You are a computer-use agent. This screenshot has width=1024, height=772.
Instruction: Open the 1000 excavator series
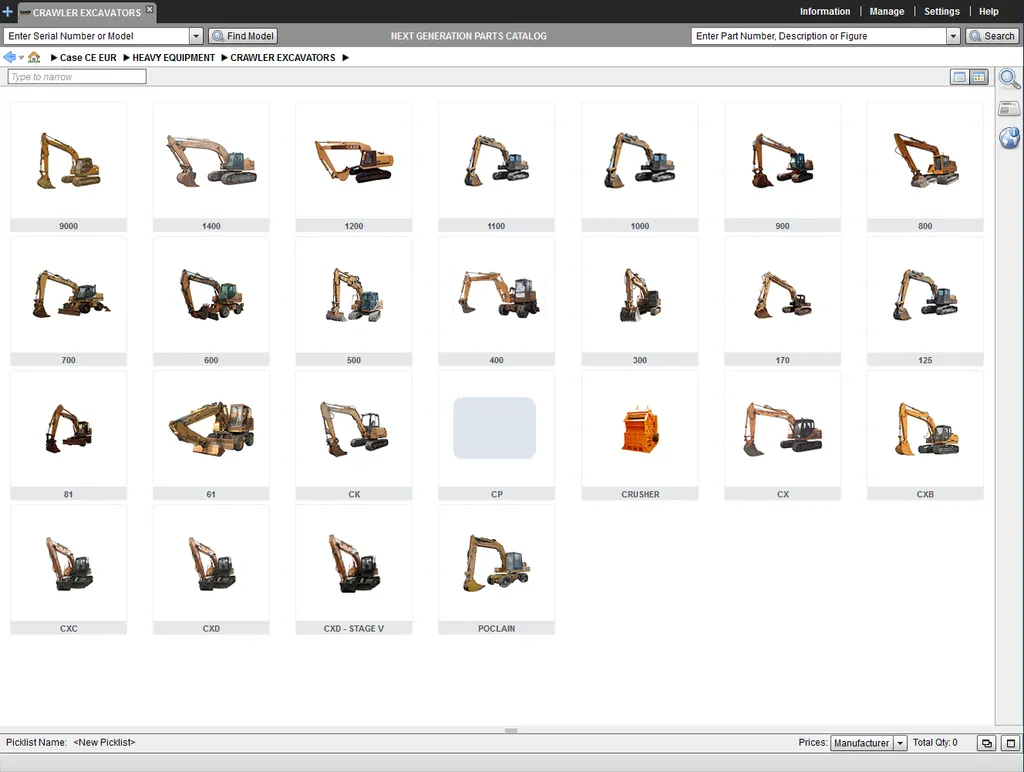pyautogui.click(x=640, y=167)
